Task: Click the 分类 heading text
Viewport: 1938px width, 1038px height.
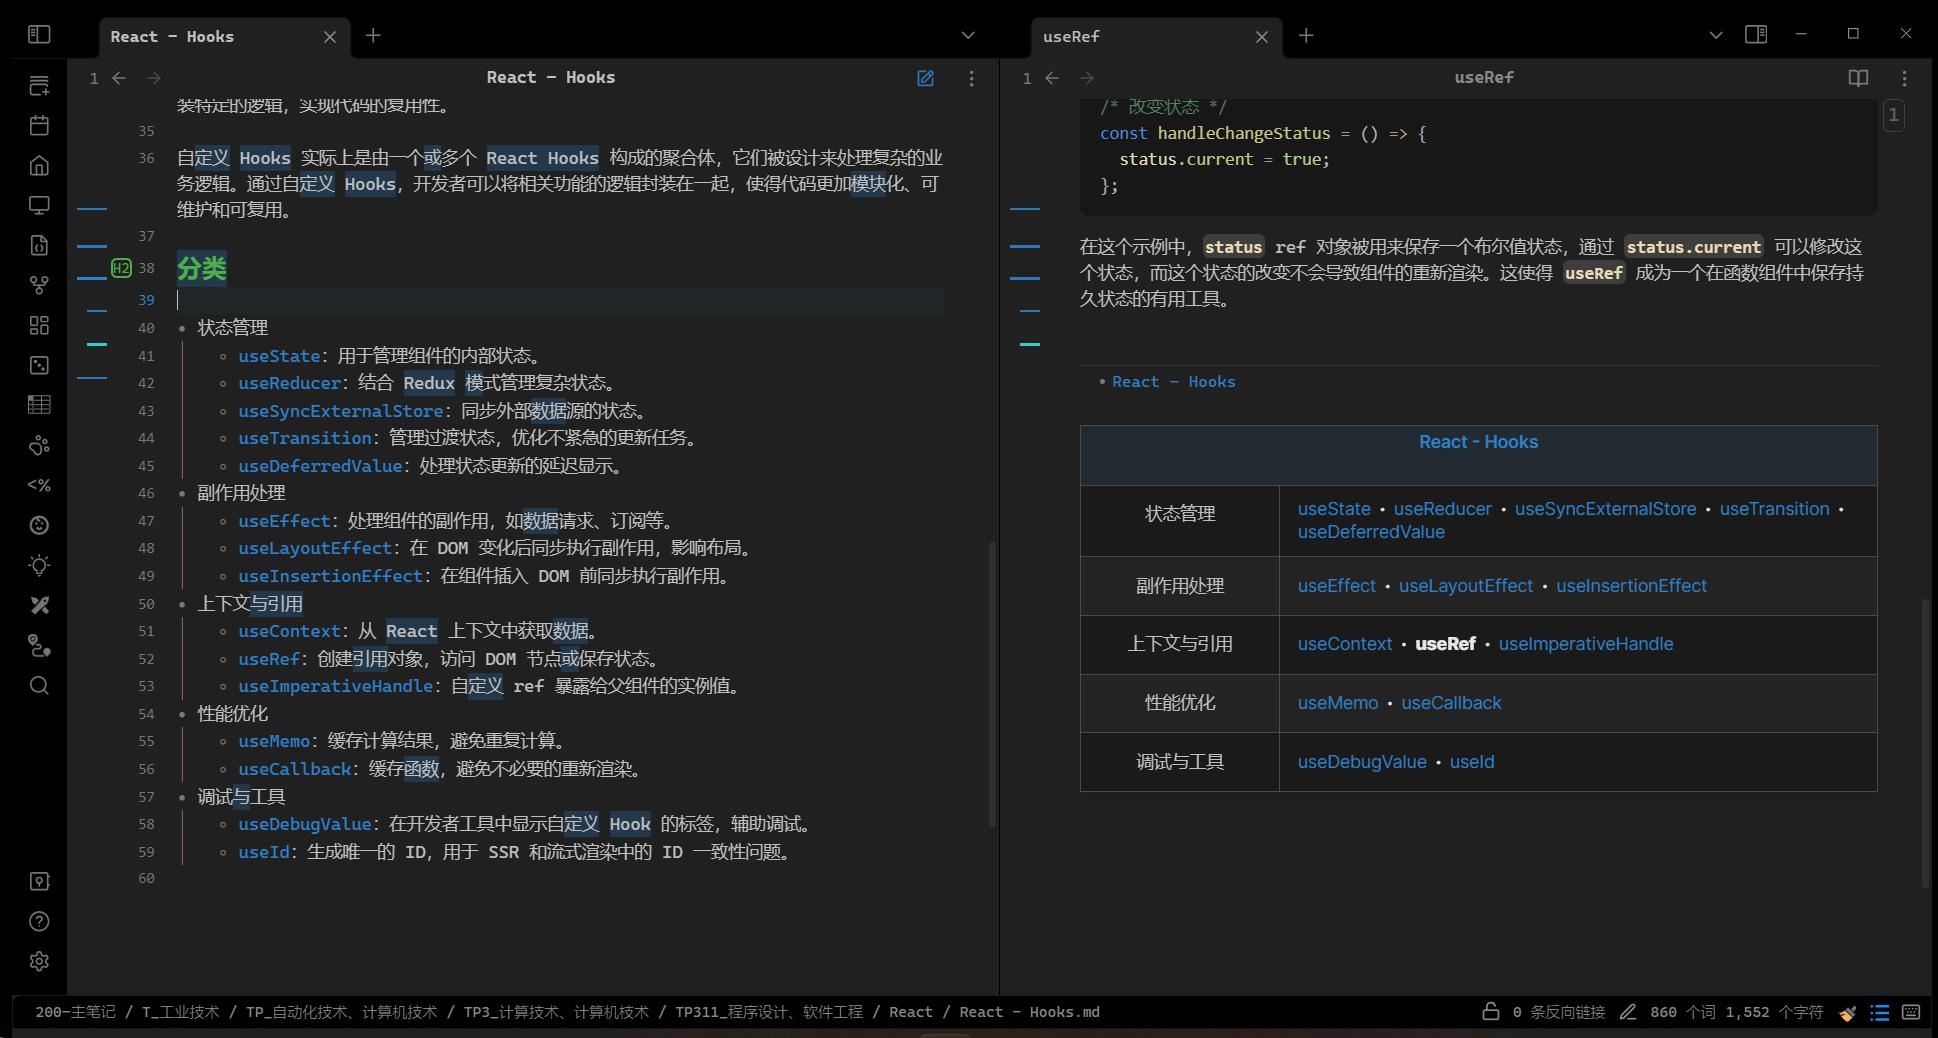Action: (202, 268)
